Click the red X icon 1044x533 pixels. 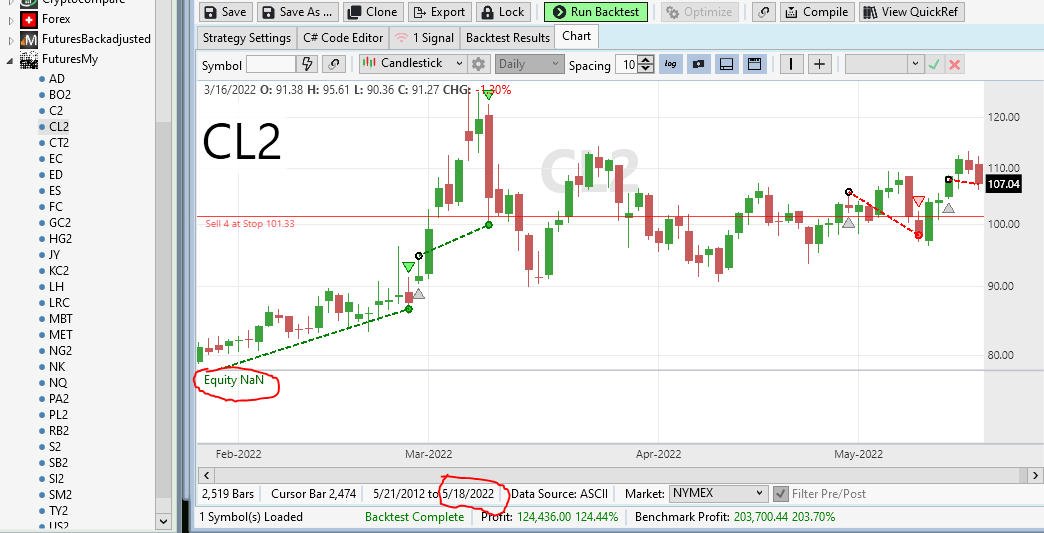(x=955, y=64)
